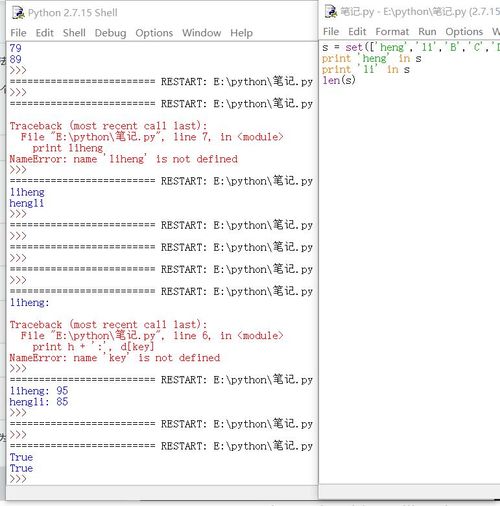Open the Shell window's Help menu
Image resolution: width=500 pixels, height=506 pixels.
pos(241,33)
